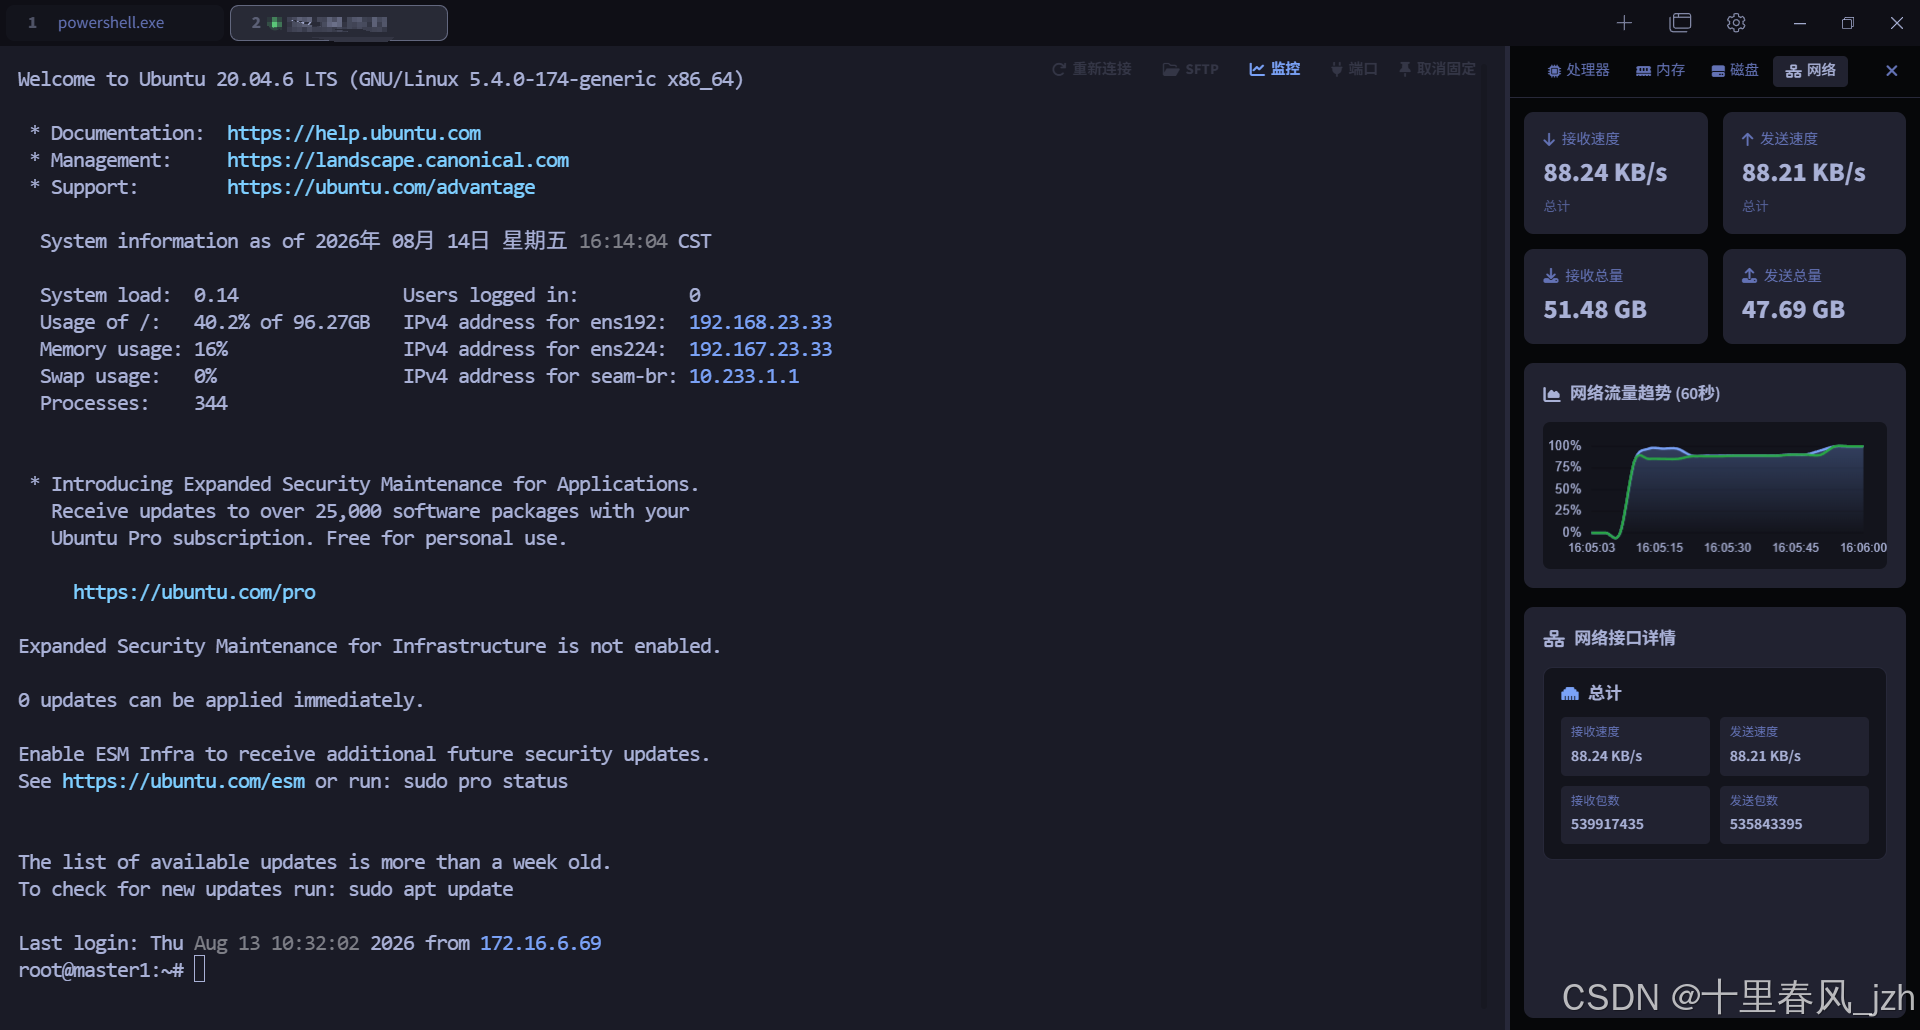Click the 总计 label under top receive speed
The width and height of the screenshot is (1920, 1030).
tap(1557, 206)
